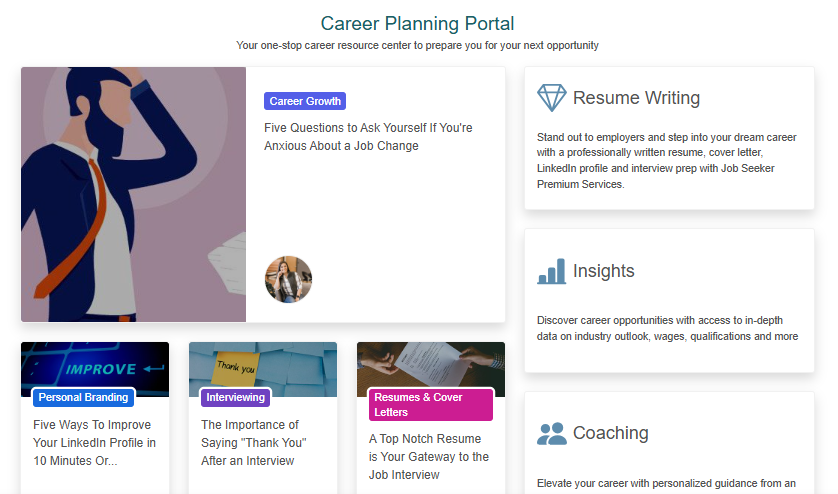Select the Personal Branding tag
This screenshot has width=838, height=494.
click(x=84, y=397)
